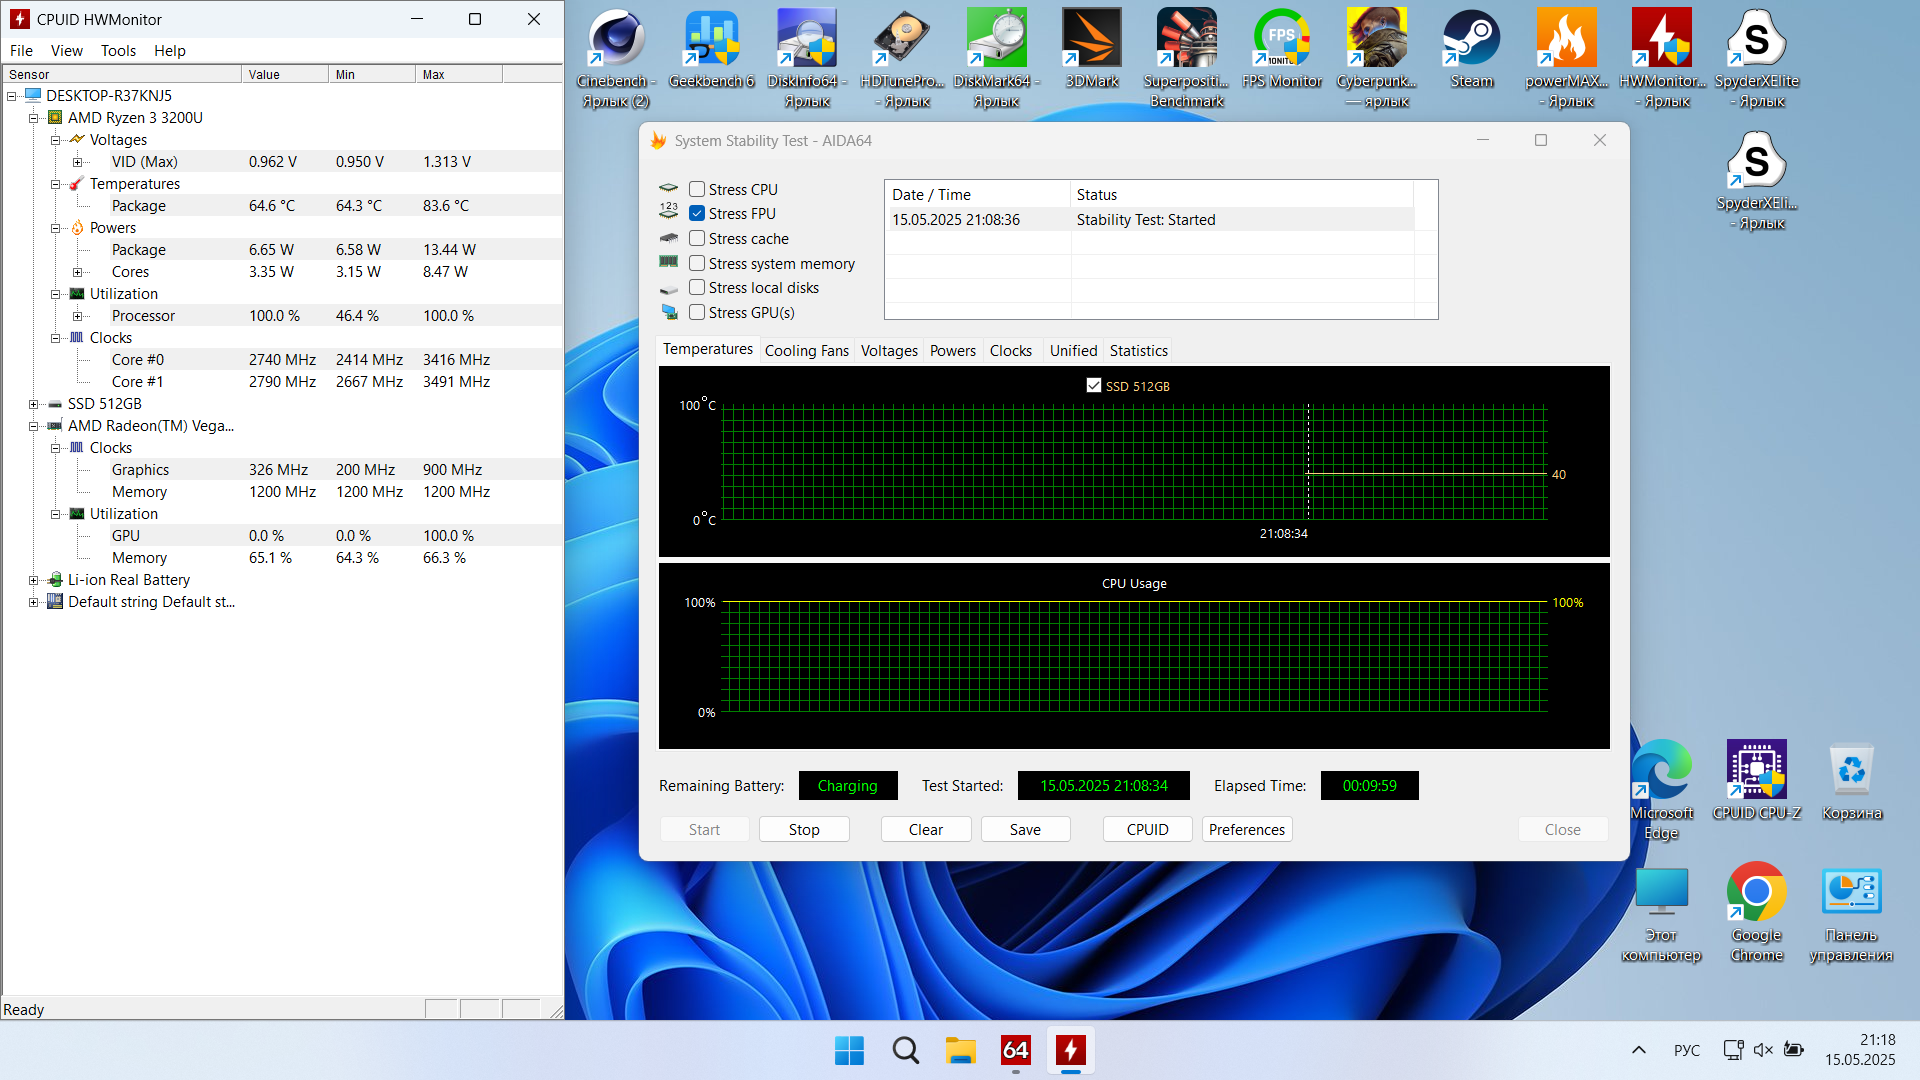Expand the SSD 512GB tree node
Viewport: 1920px width, 1080px height.
coord(33,404)
